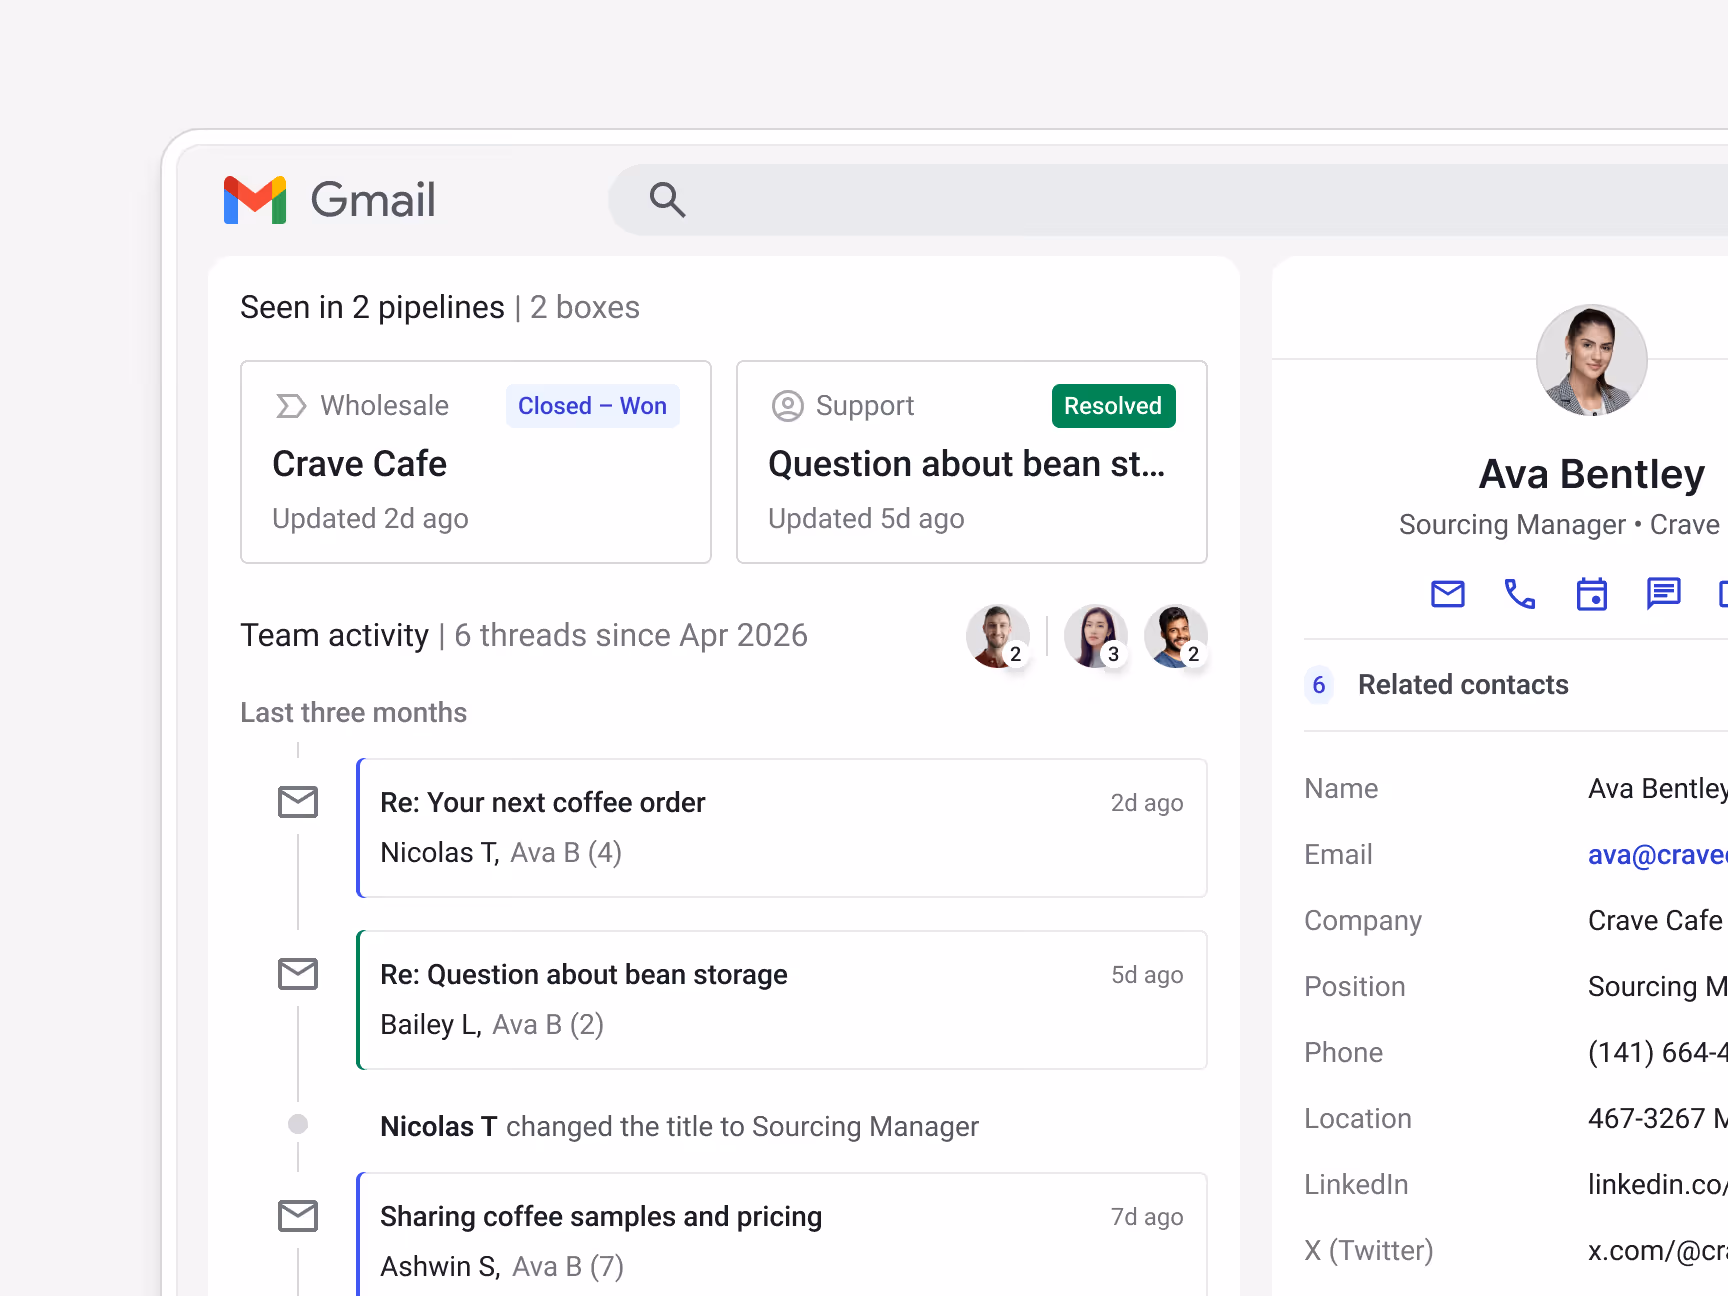Viewport: 1728px width, 1296px height.
Task: Open thread Sharing coffee samples and pricing
Action: [782, 1235]
